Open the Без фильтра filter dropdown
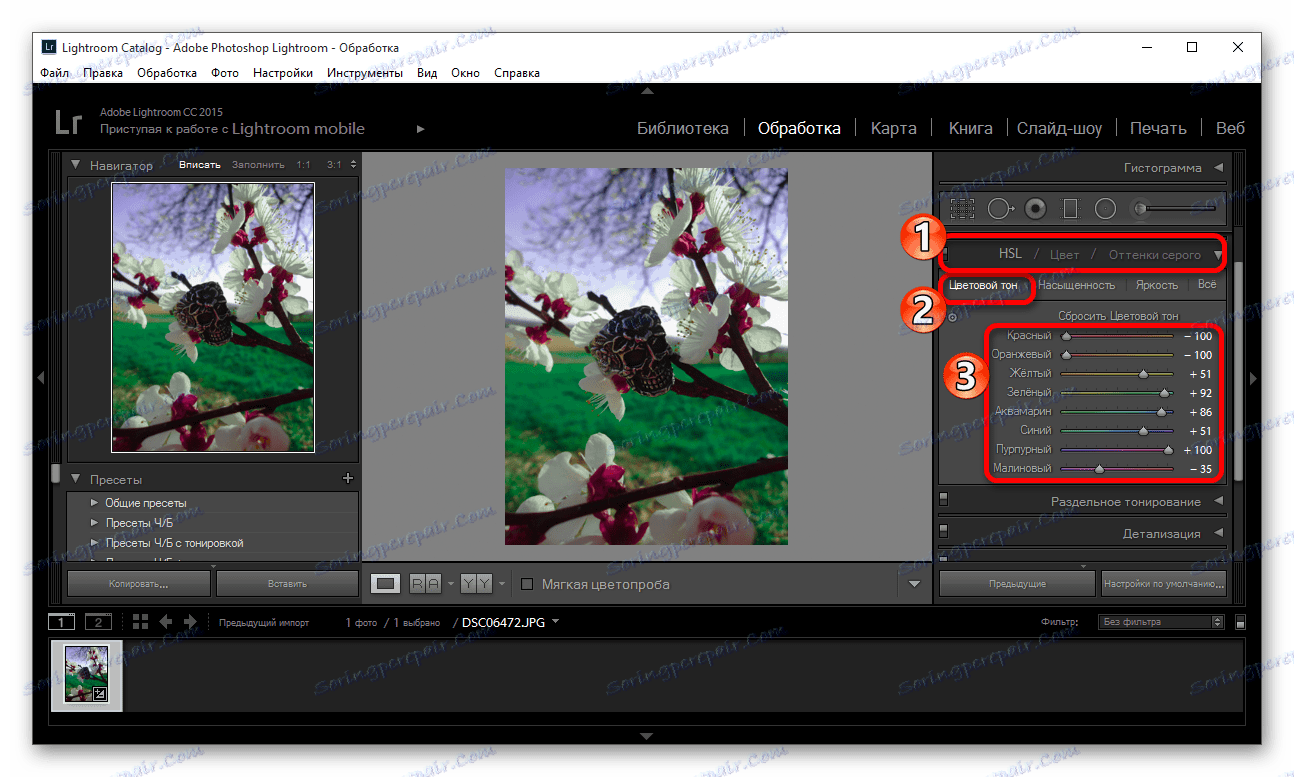This screenshot has width=1294, height=777. [x=1161, y=622]
